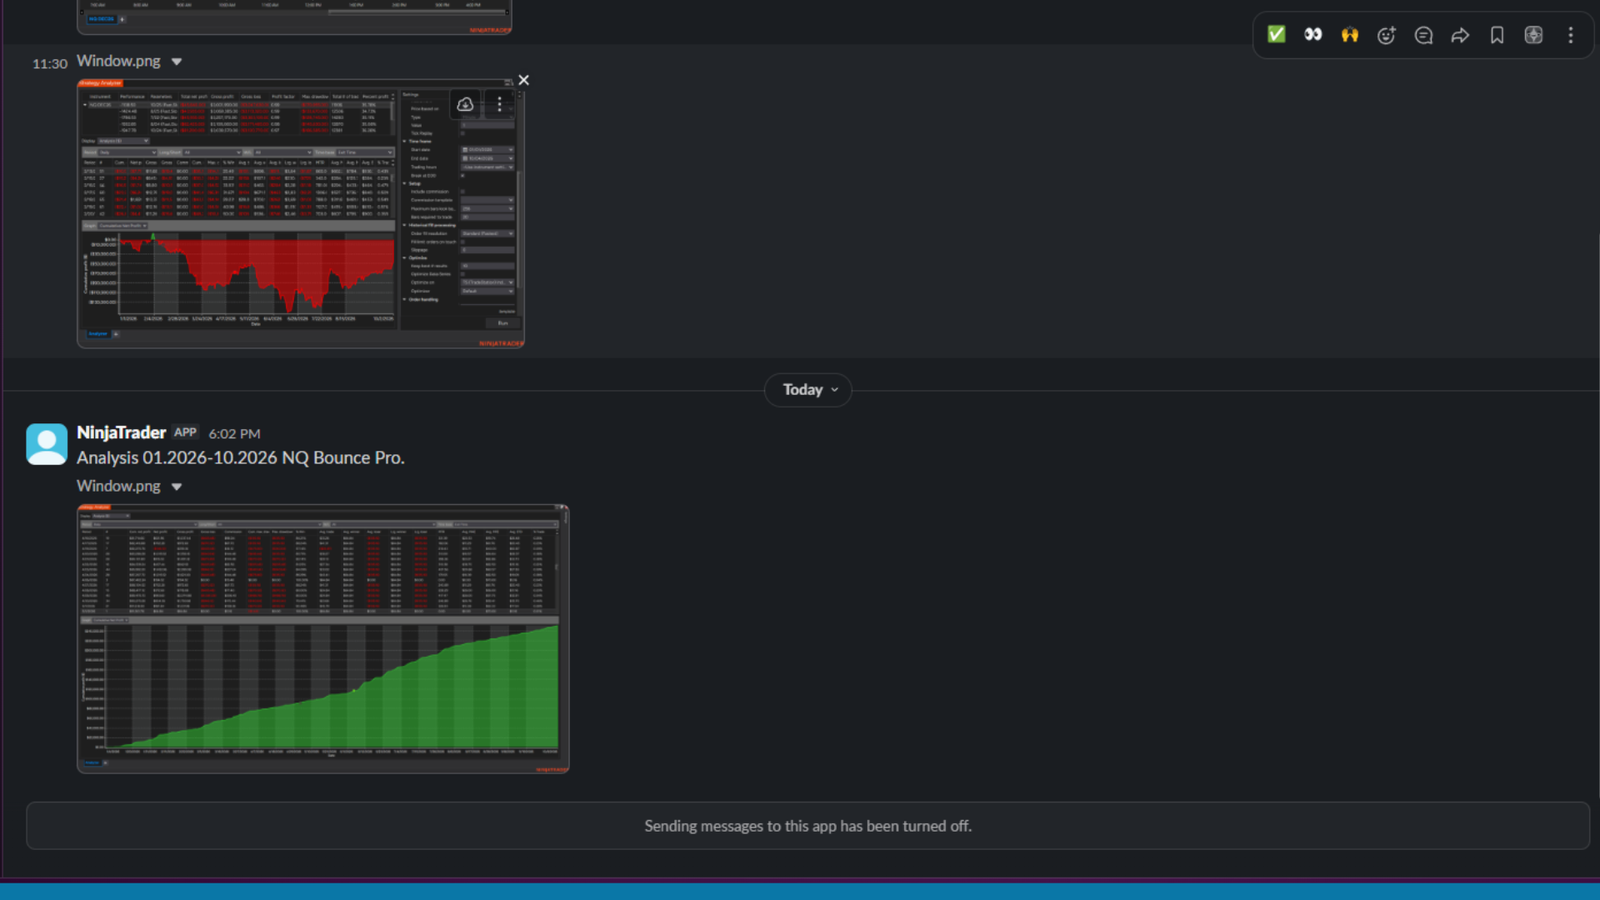Open more message actions in hover toolbar
Viewport: 1600px width, 900px height.
pyautogui.click(x=1570, y=35)
